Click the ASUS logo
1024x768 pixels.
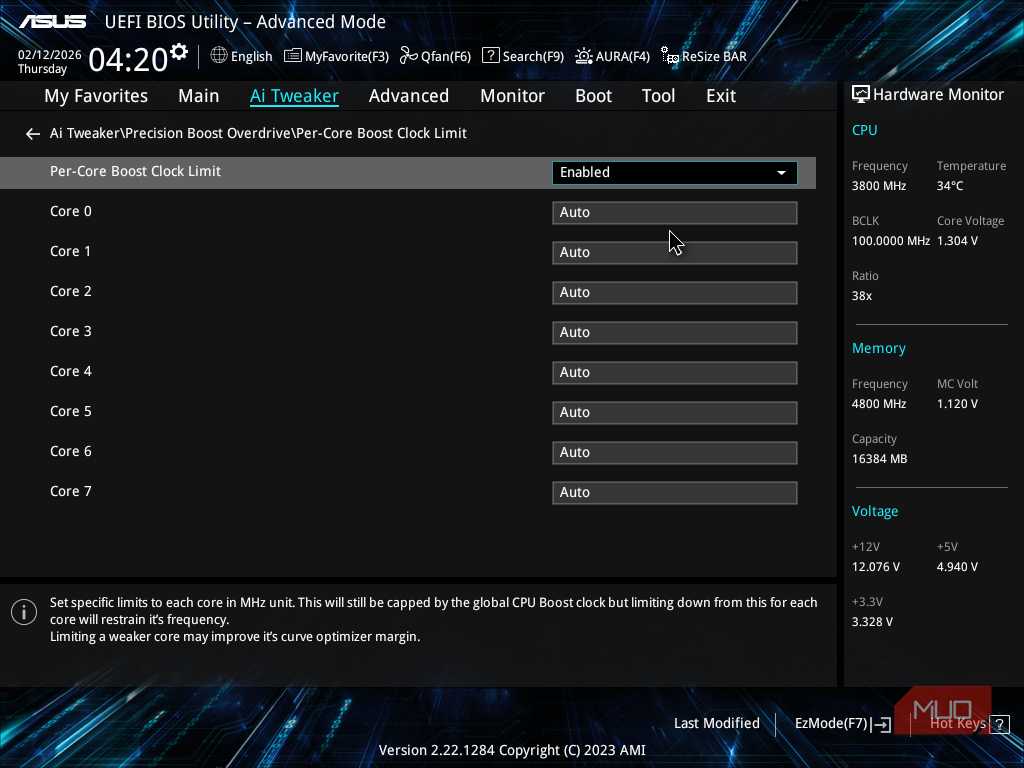click(x=52, y=22)
